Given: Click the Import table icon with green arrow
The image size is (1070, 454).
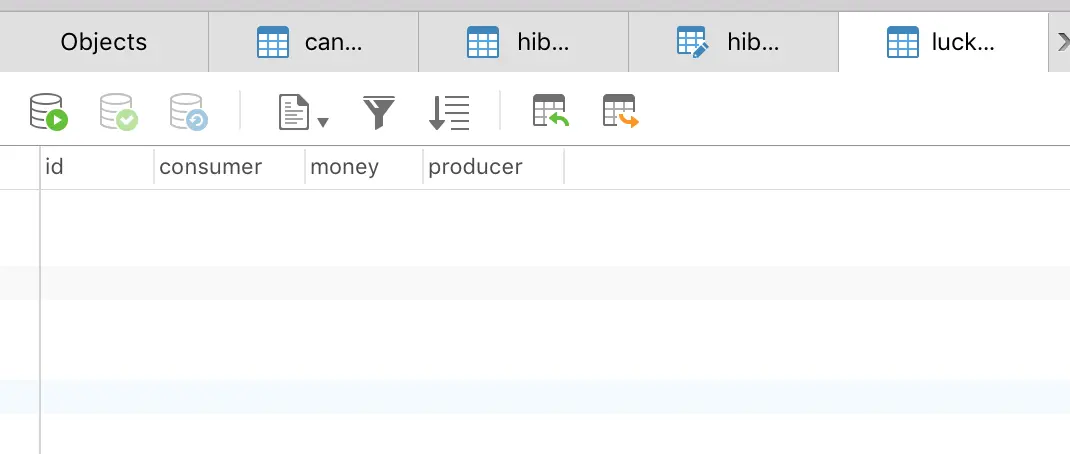Looking at the screenshot, I should [550, 112].
